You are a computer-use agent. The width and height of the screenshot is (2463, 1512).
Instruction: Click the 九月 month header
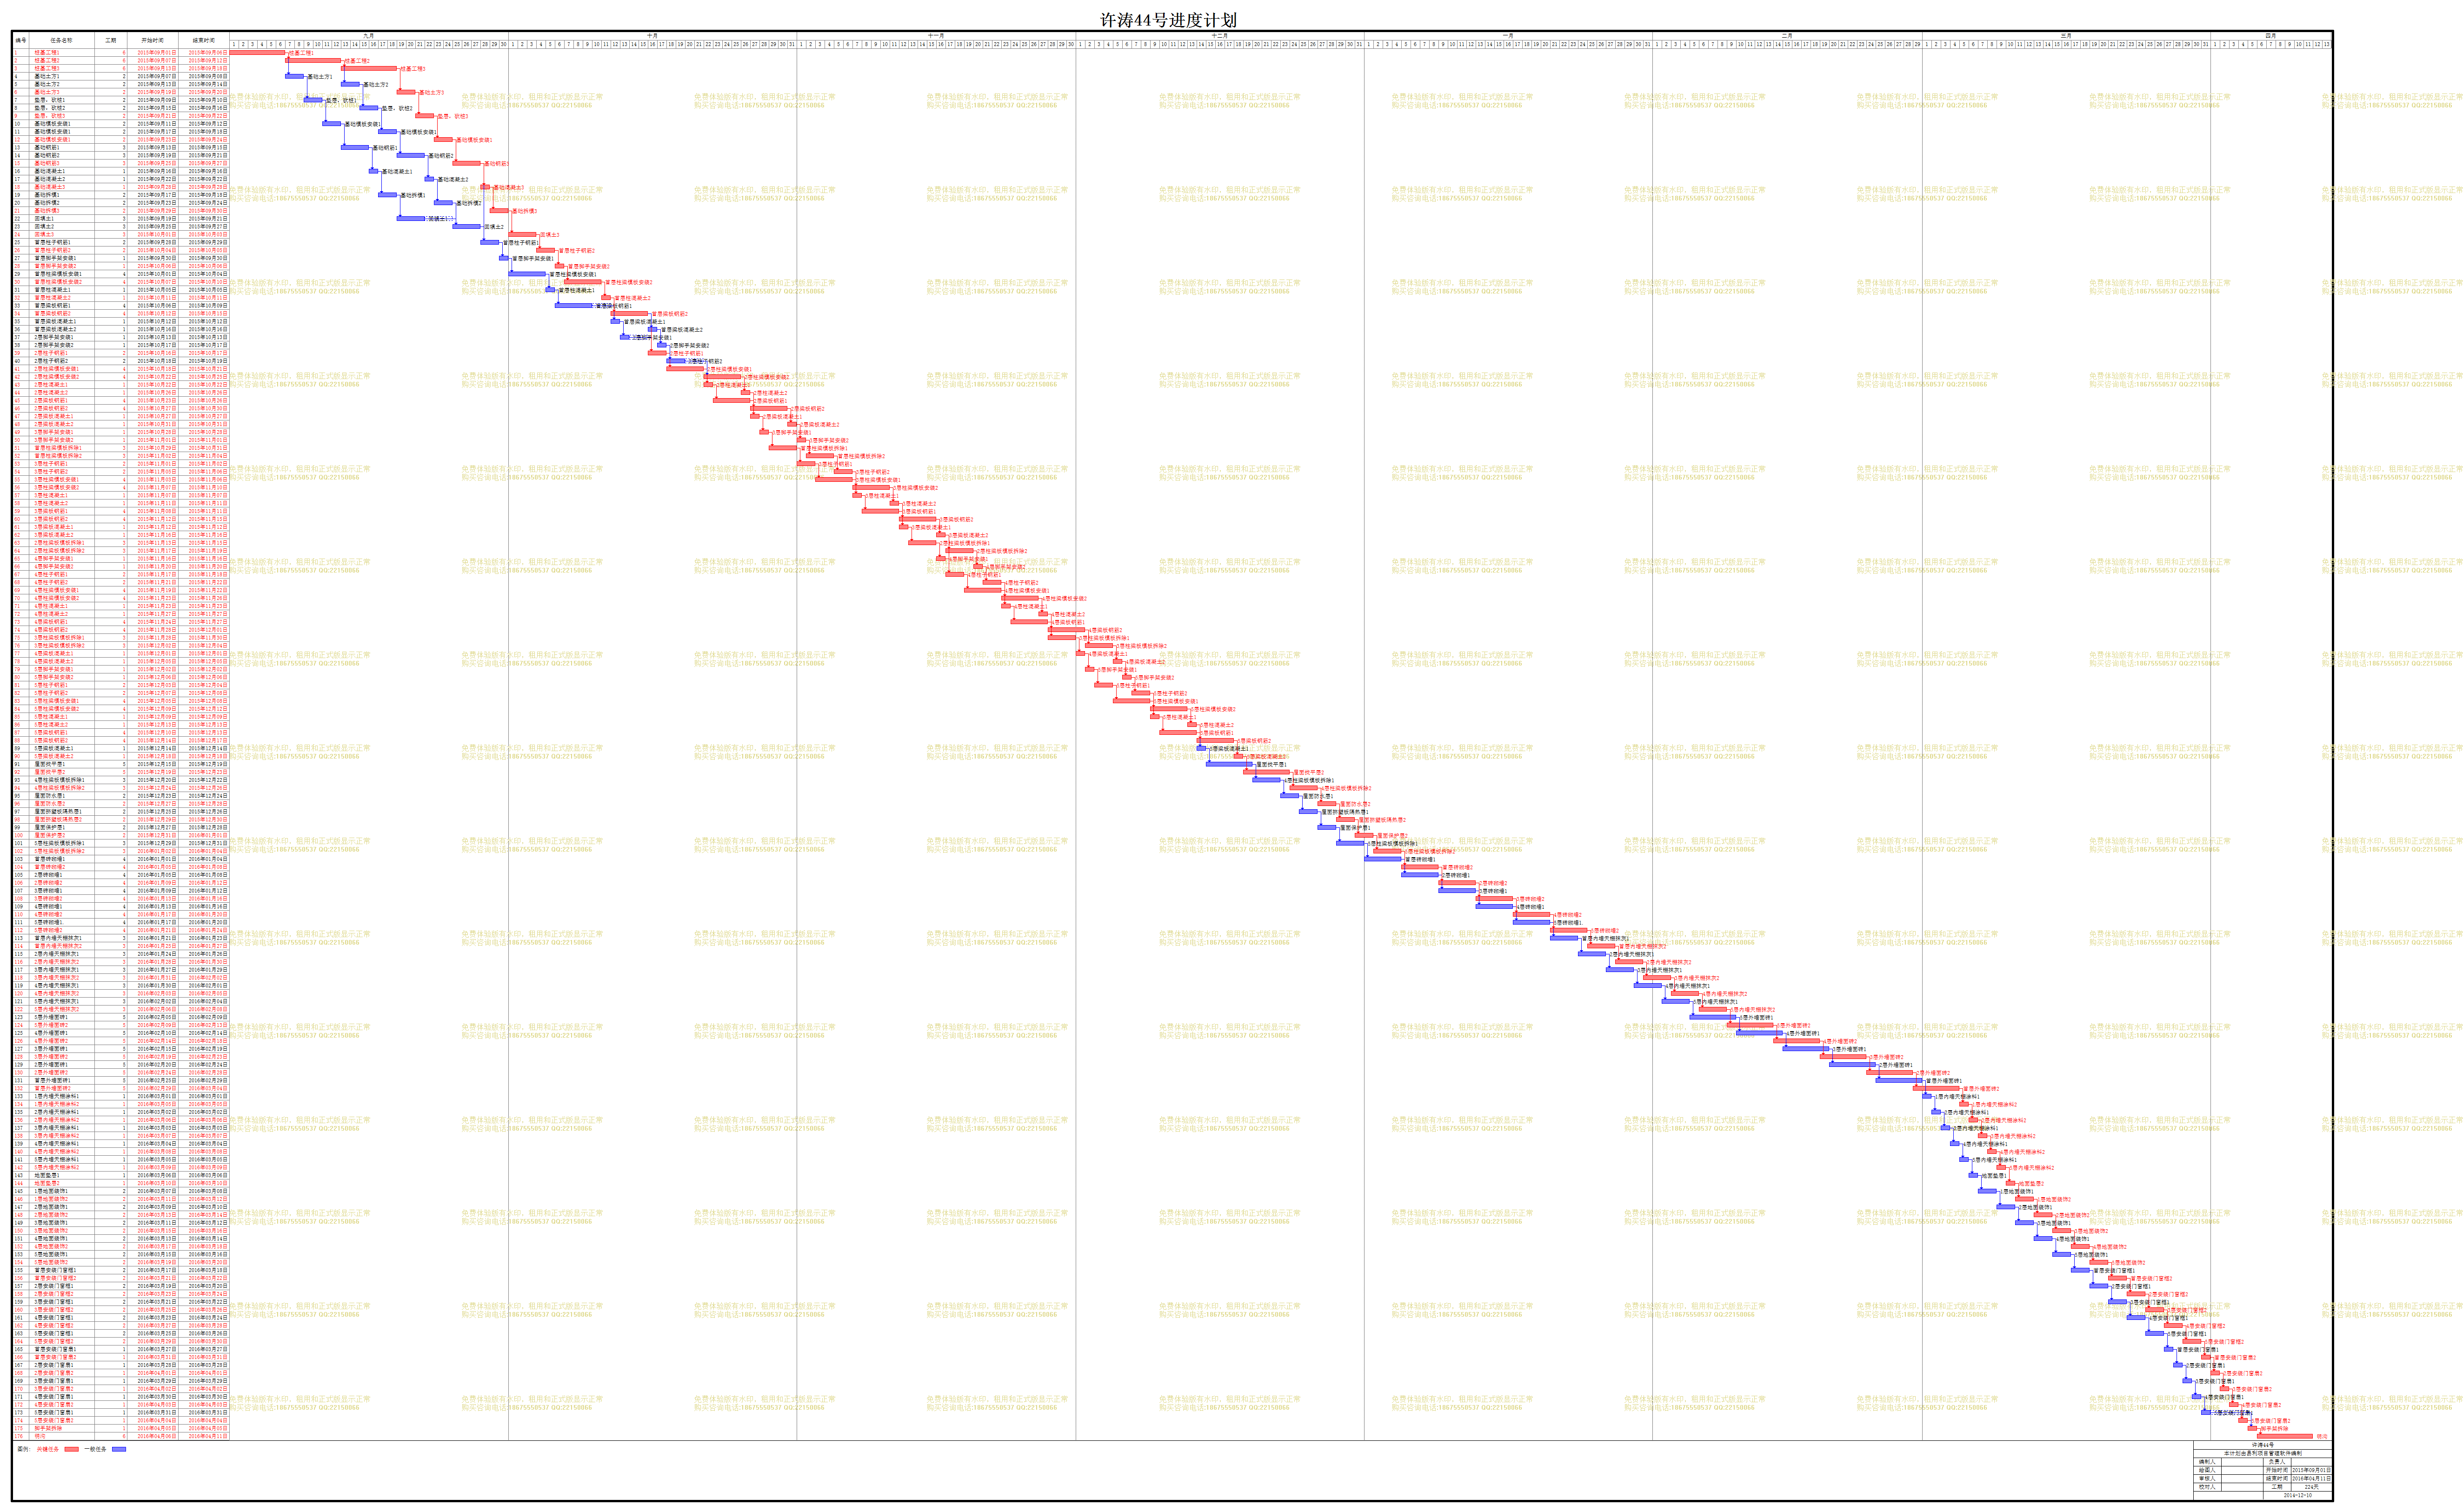pyautogui.click(x=368, y=36)
